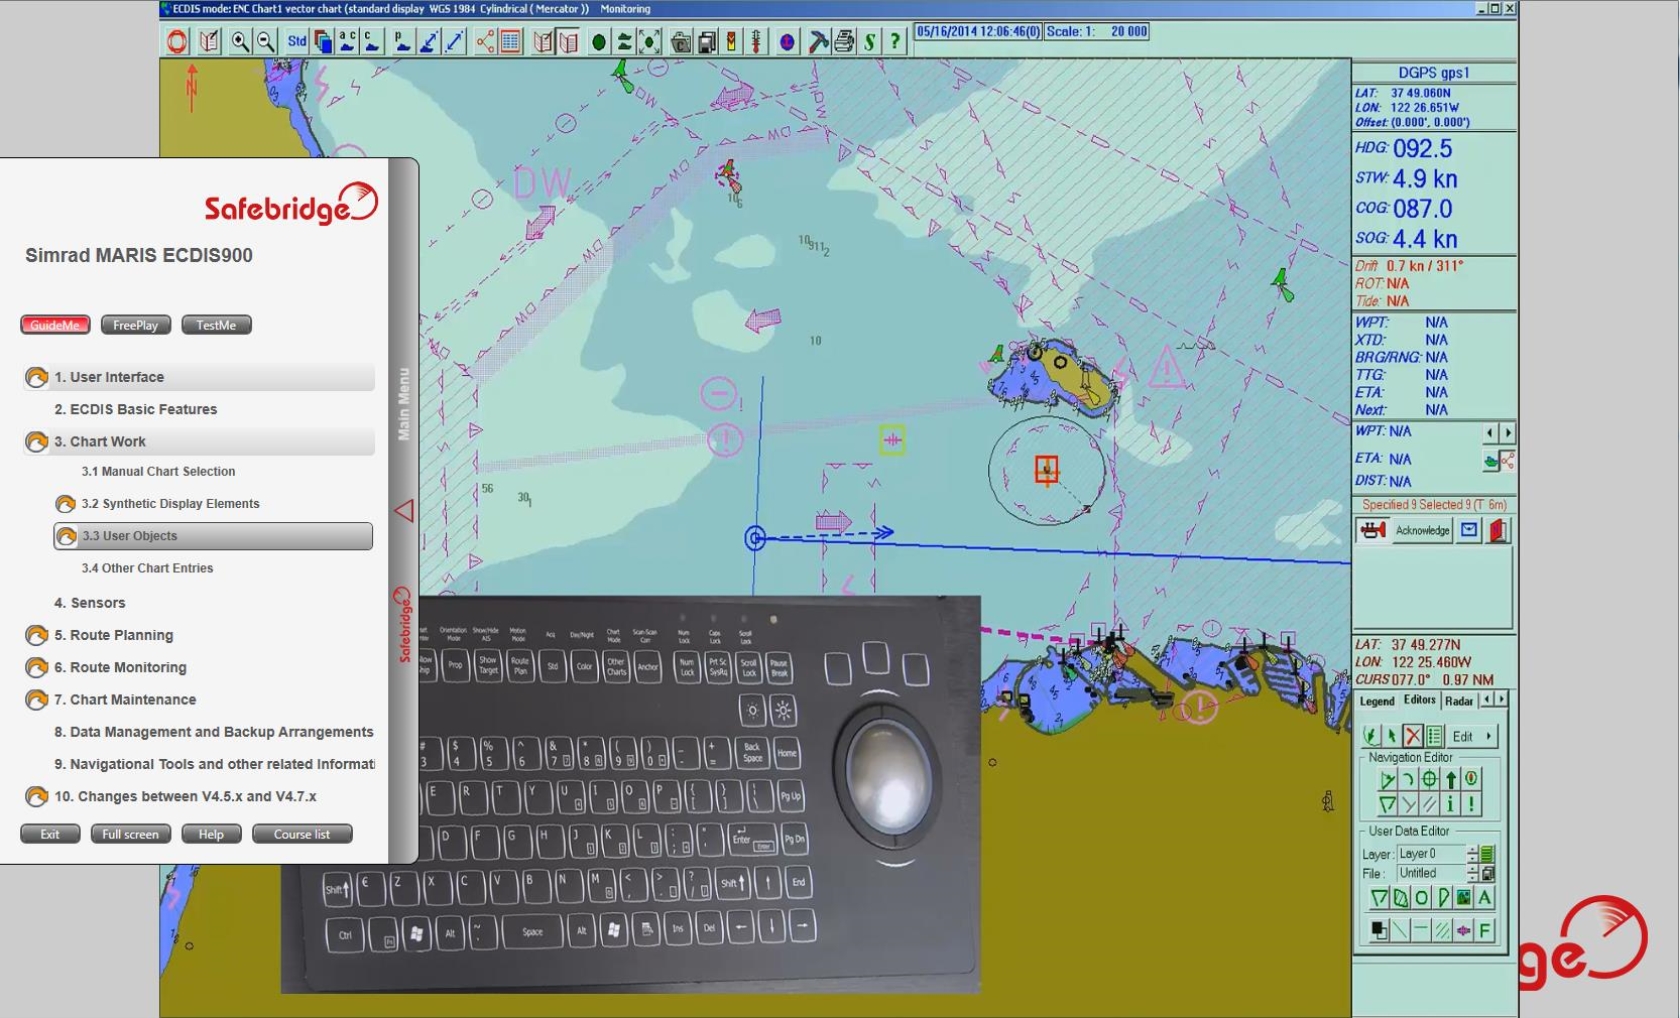Enable GuideMe training mode

coord(55,324)
